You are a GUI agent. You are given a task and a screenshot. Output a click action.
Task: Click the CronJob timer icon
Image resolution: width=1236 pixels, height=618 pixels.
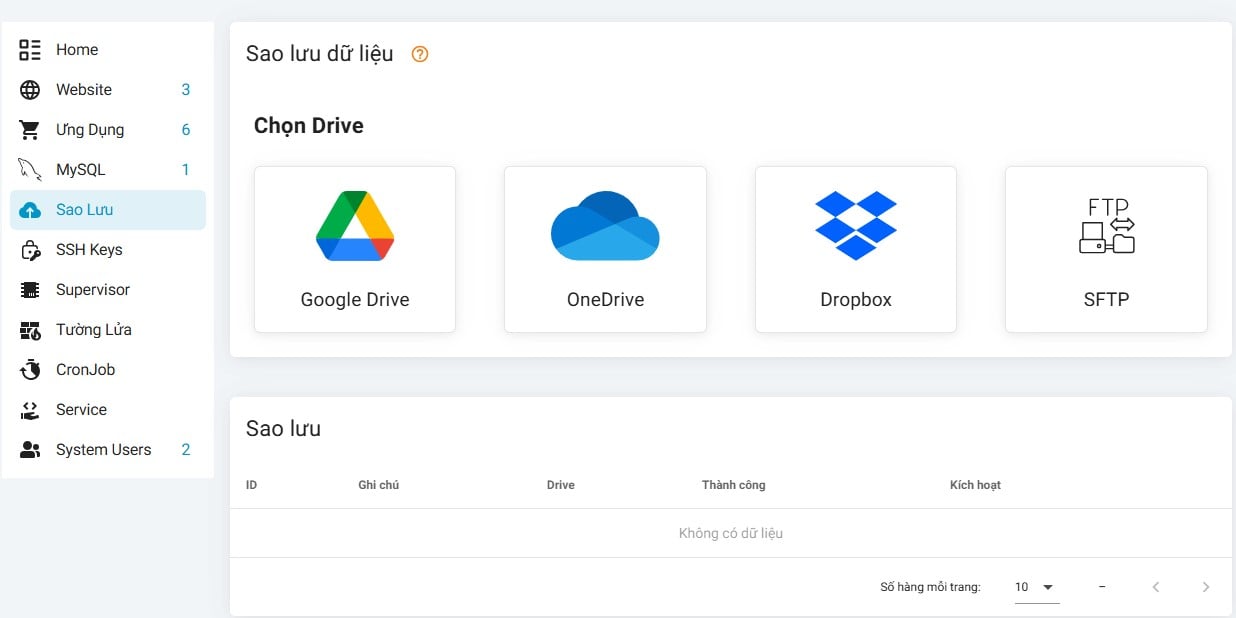coord(30,370)
